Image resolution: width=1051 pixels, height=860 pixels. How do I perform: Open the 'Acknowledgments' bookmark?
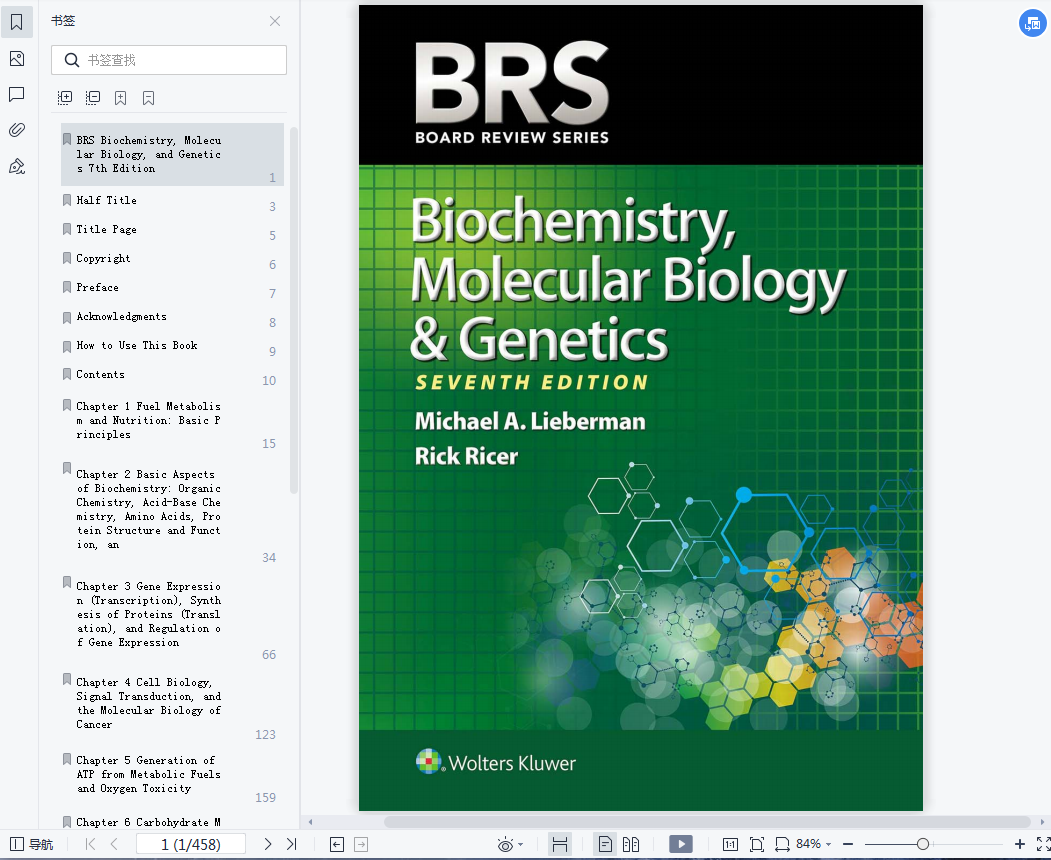tap(121, 316)
